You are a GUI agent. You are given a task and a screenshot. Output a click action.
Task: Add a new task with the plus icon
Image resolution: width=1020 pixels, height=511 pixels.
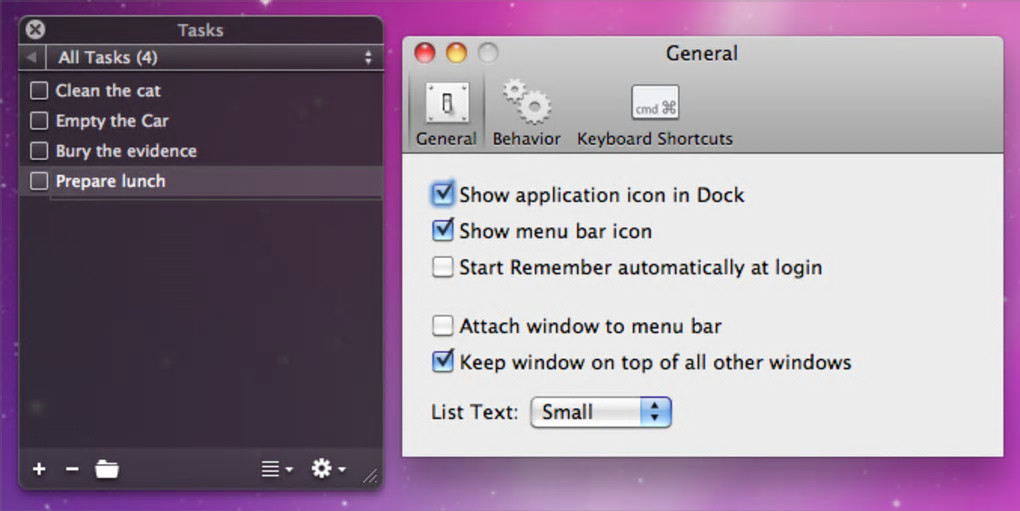(x=39, y=469)
